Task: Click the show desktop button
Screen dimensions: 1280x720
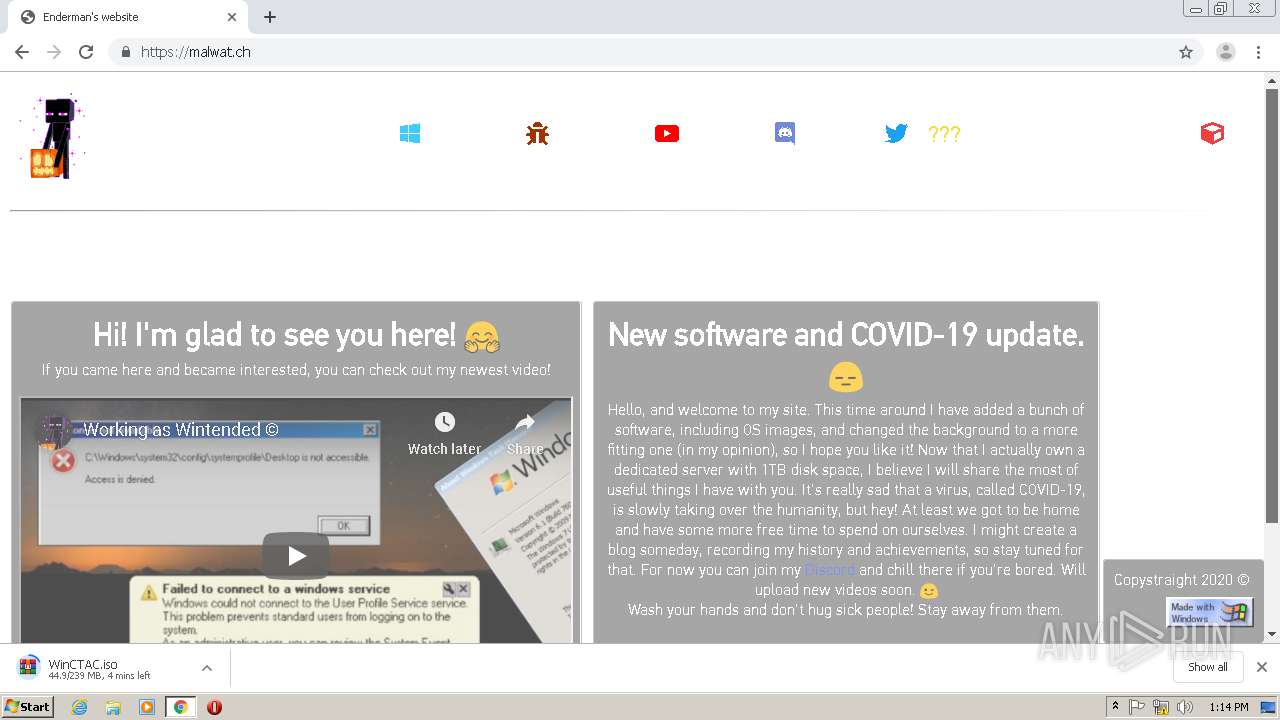Action: coord(1268,707)
